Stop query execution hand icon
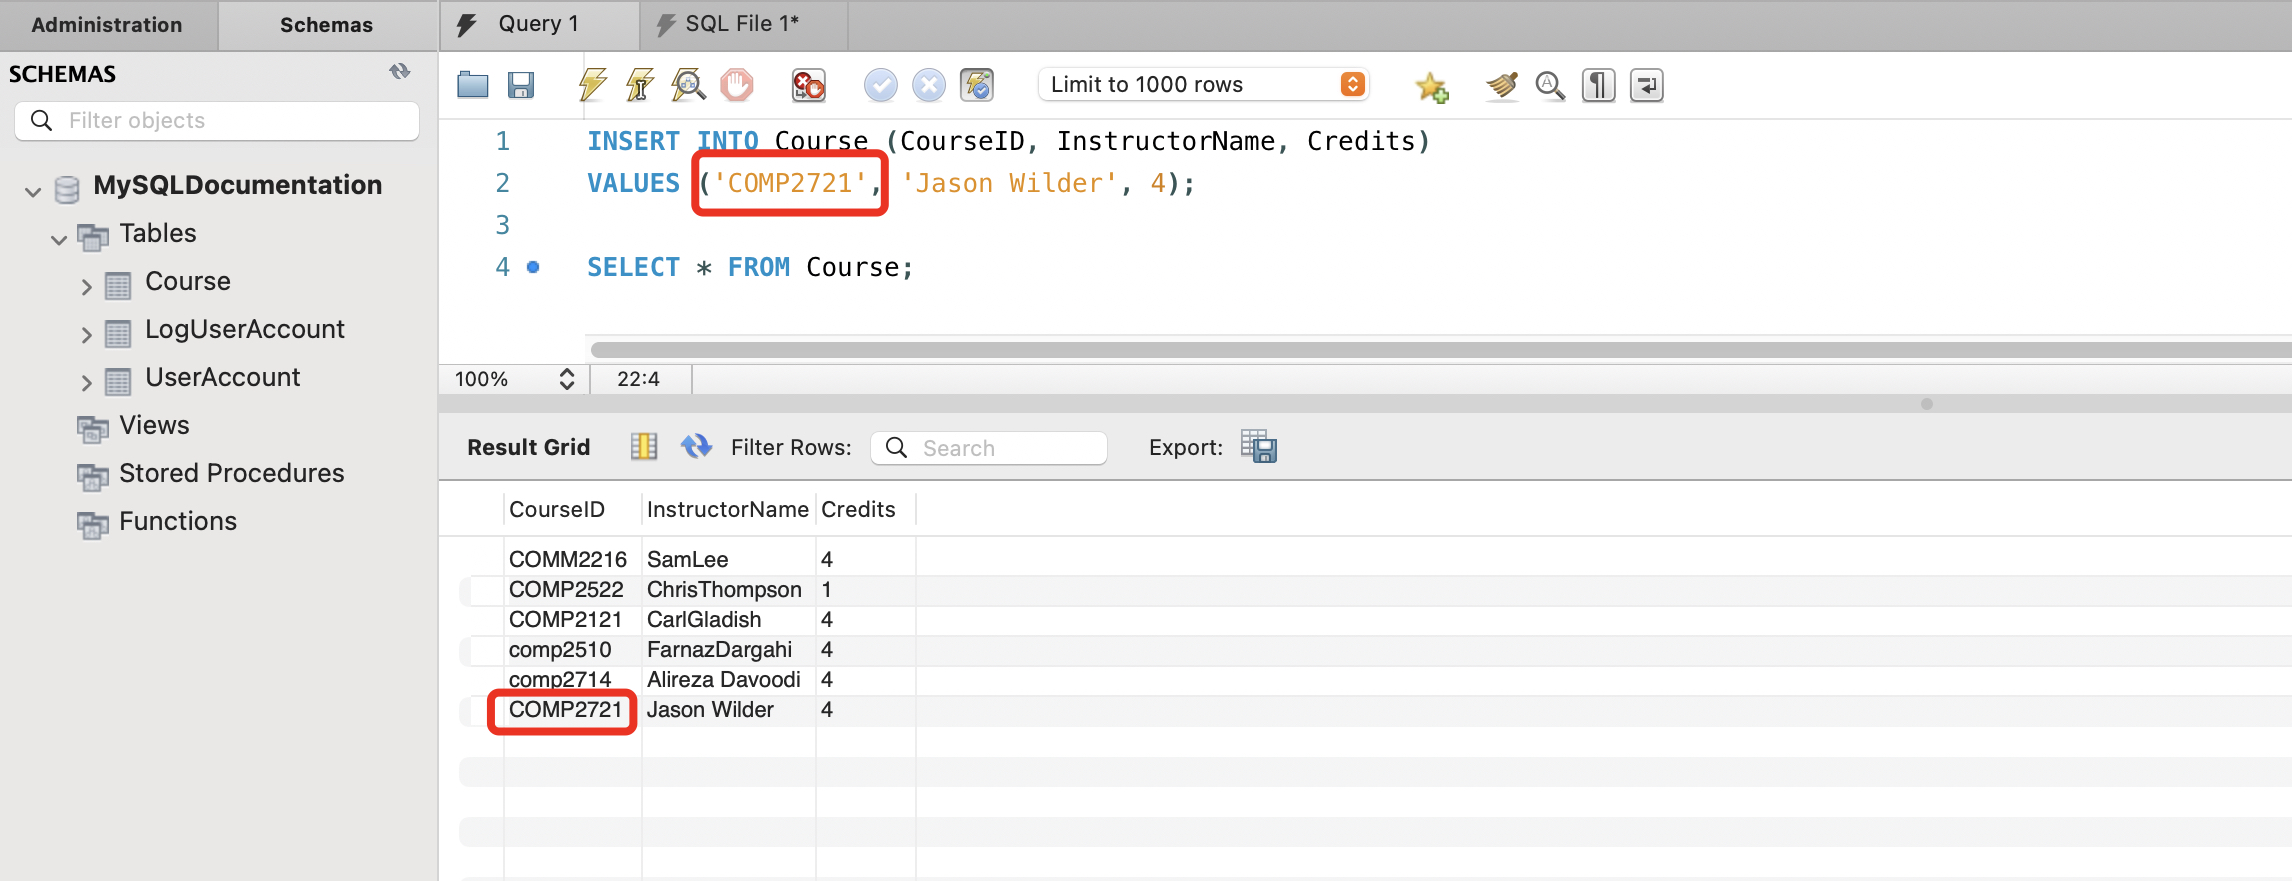The image size is (2292, 881). (x=737, y=85)
